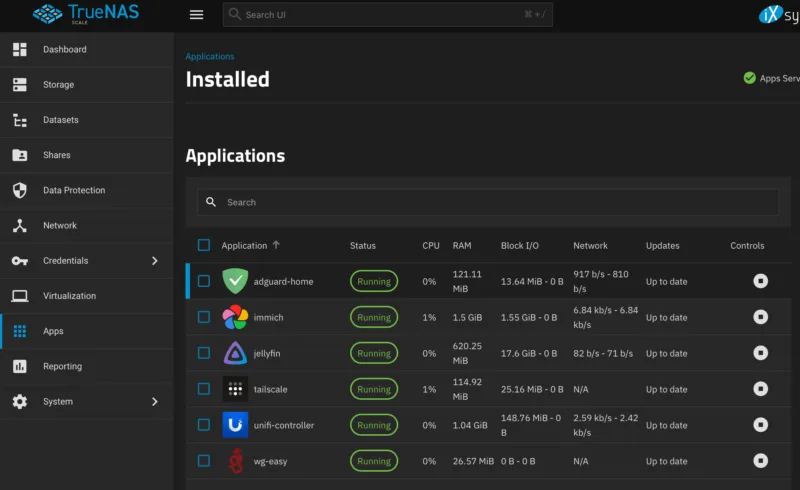The width and height of the screenshot is (800, 490).
Task: Open Dashboard from the sidebar
Action: coord(87,50)
